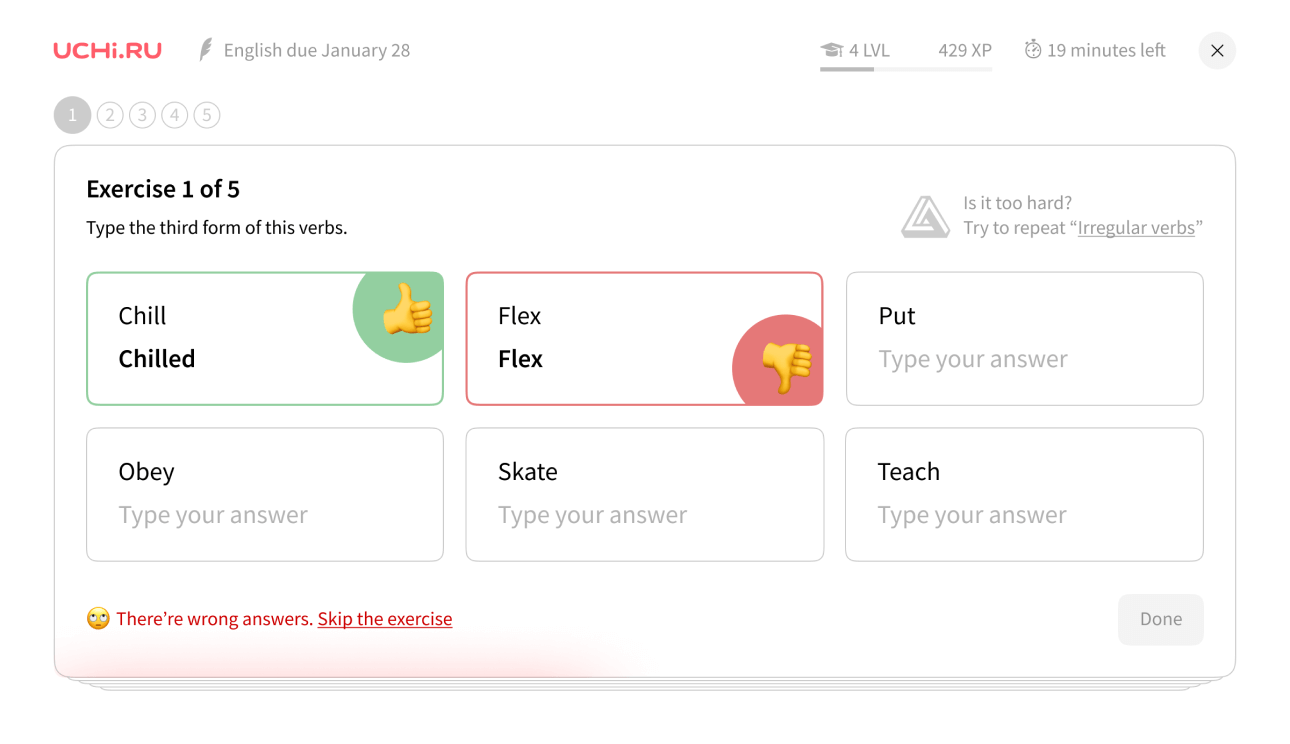Image resolution: width=1290 pixels, height=744 pixels.
Task: Click the stopwatch timer icon
Action: tap(1033, 50)
